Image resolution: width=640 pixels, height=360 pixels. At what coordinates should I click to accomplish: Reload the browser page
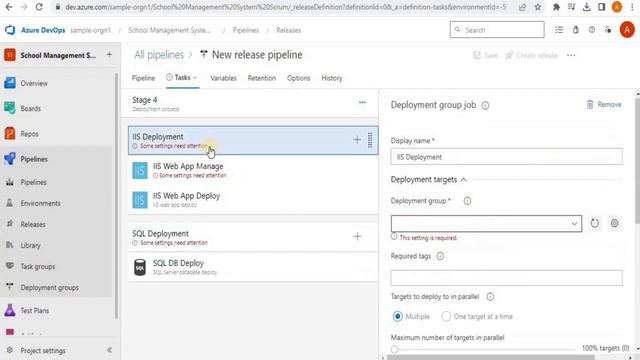coord(39,7)
